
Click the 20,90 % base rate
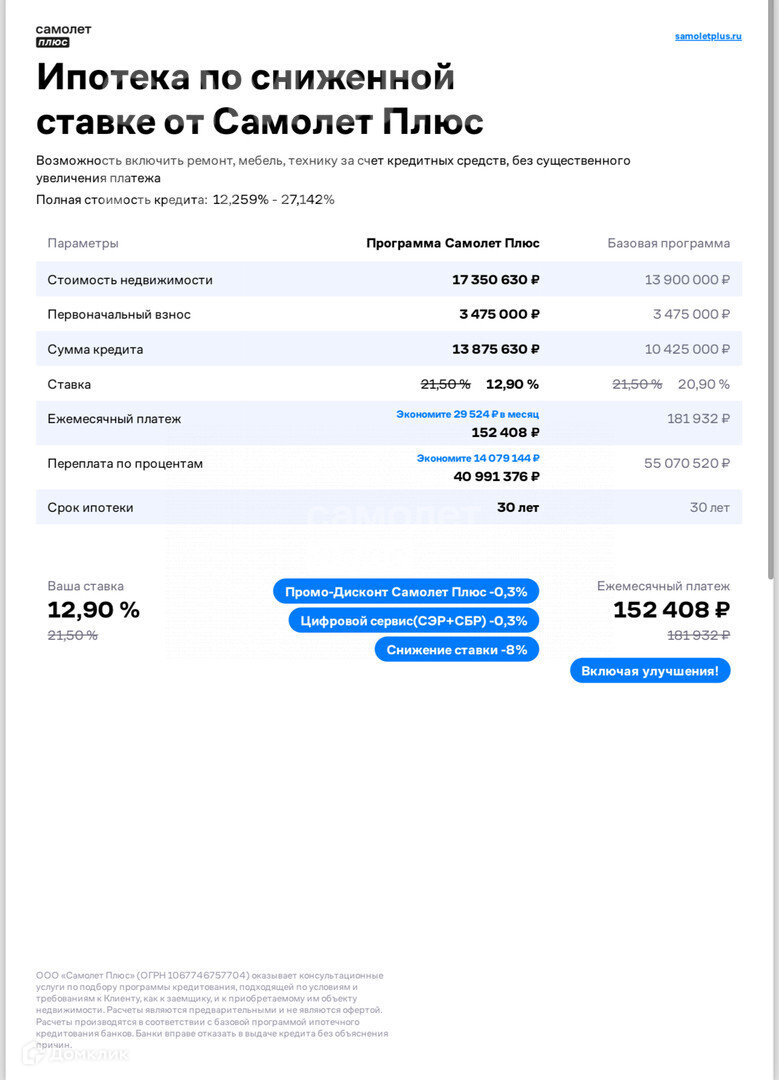coord(703,384)
